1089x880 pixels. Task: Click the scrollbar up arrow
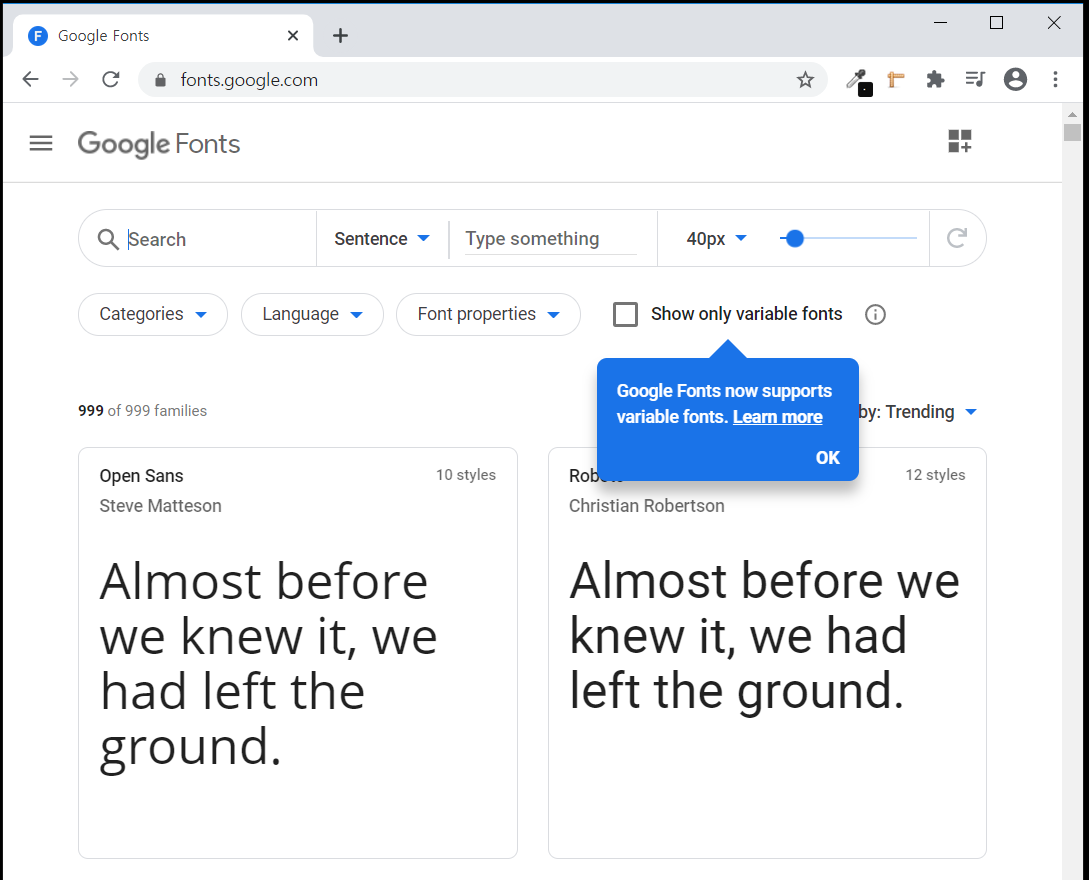(1072, 114)
